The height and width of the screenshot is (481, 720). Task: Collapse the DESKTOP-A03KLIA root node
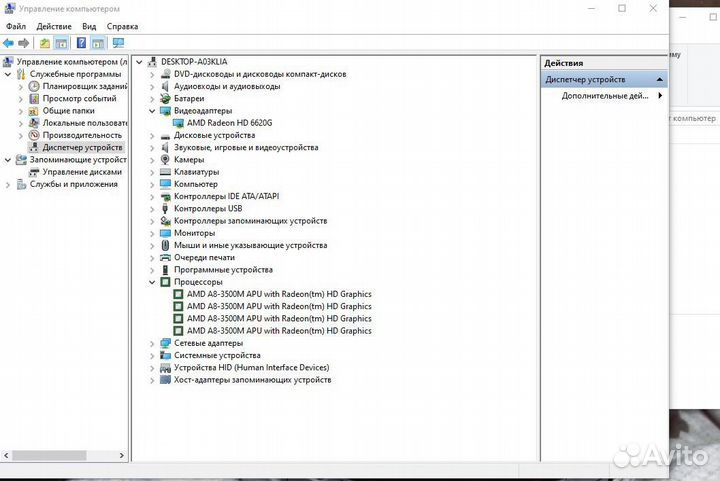click(140, 62)
